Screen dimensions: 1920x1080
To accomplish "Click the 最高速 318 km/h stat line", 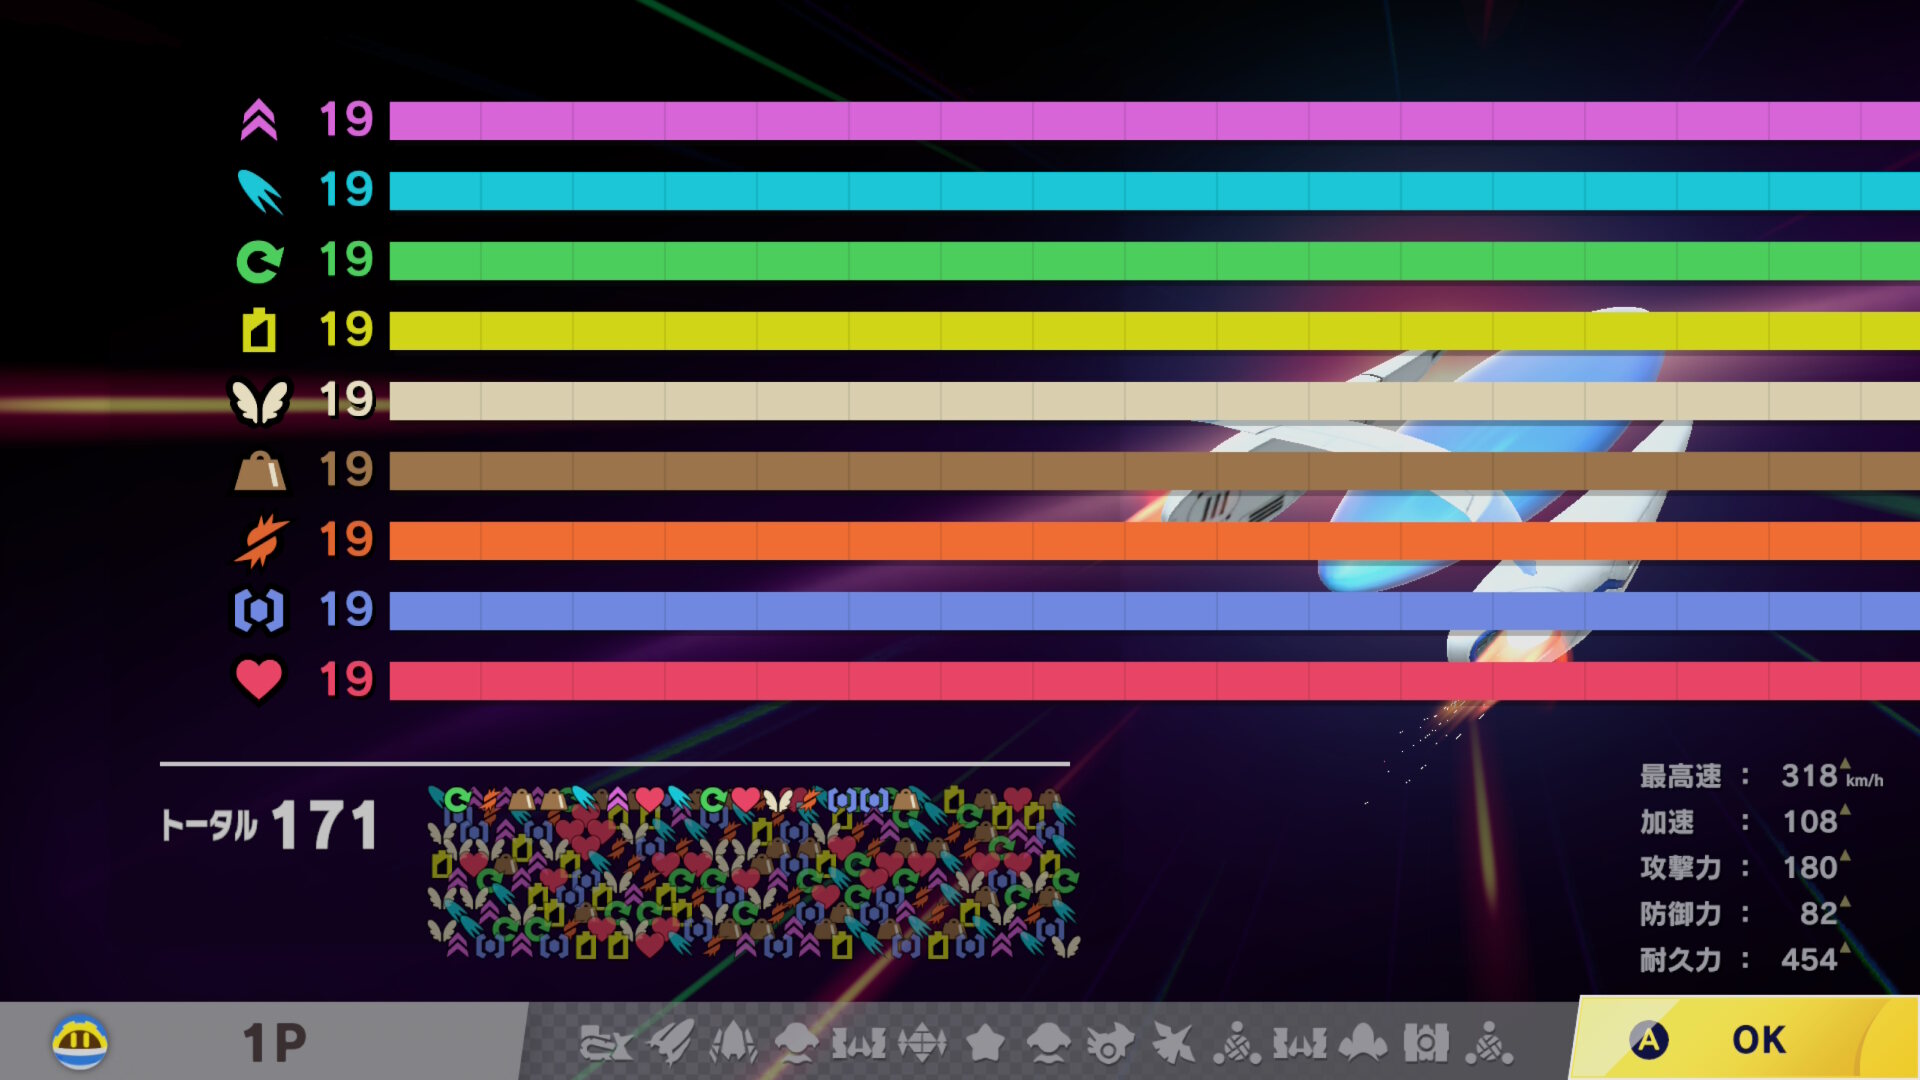I will coord(1760,776).
